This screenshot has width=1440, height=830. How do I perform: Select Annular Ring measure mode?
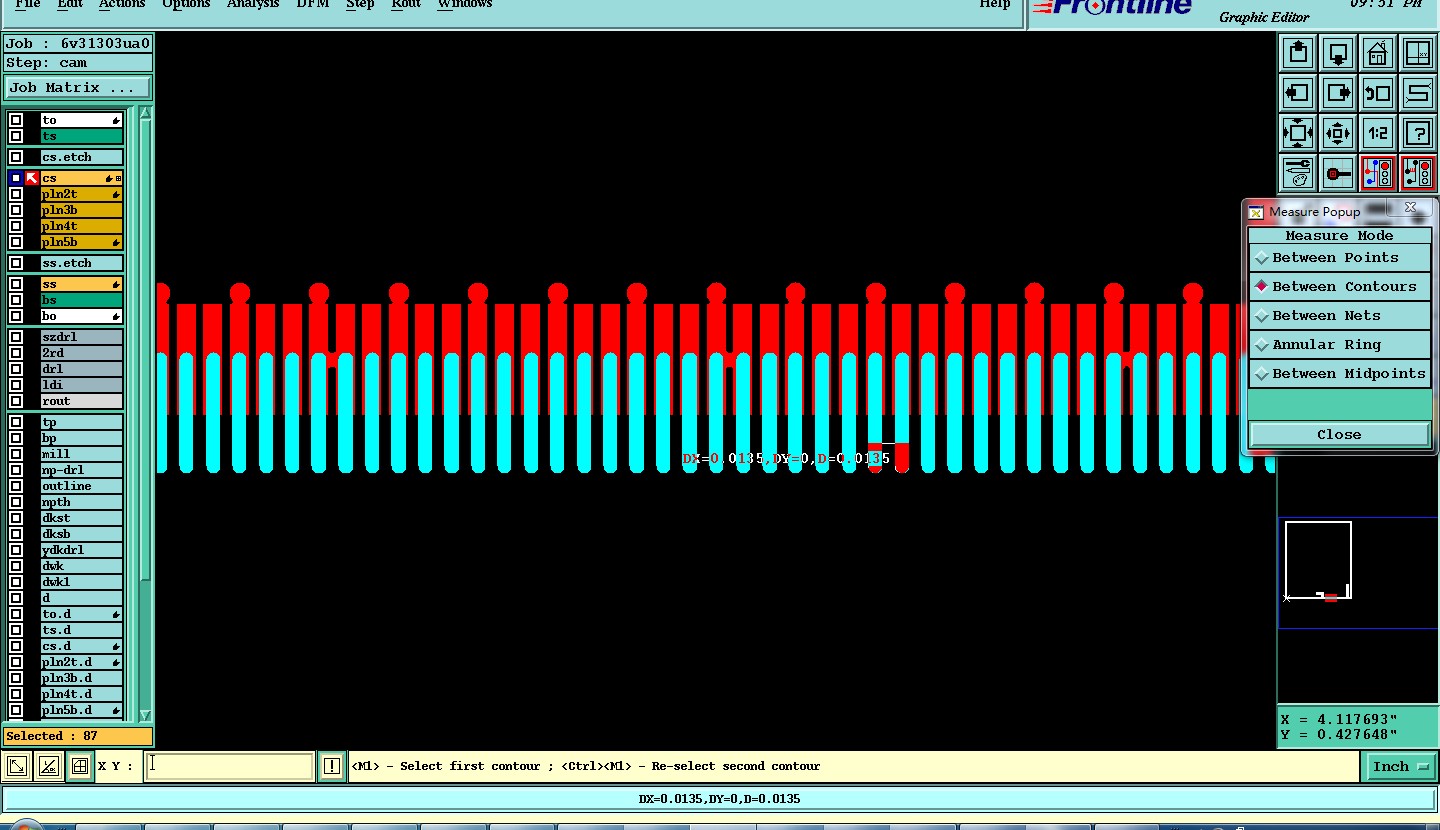point(1339,344)
